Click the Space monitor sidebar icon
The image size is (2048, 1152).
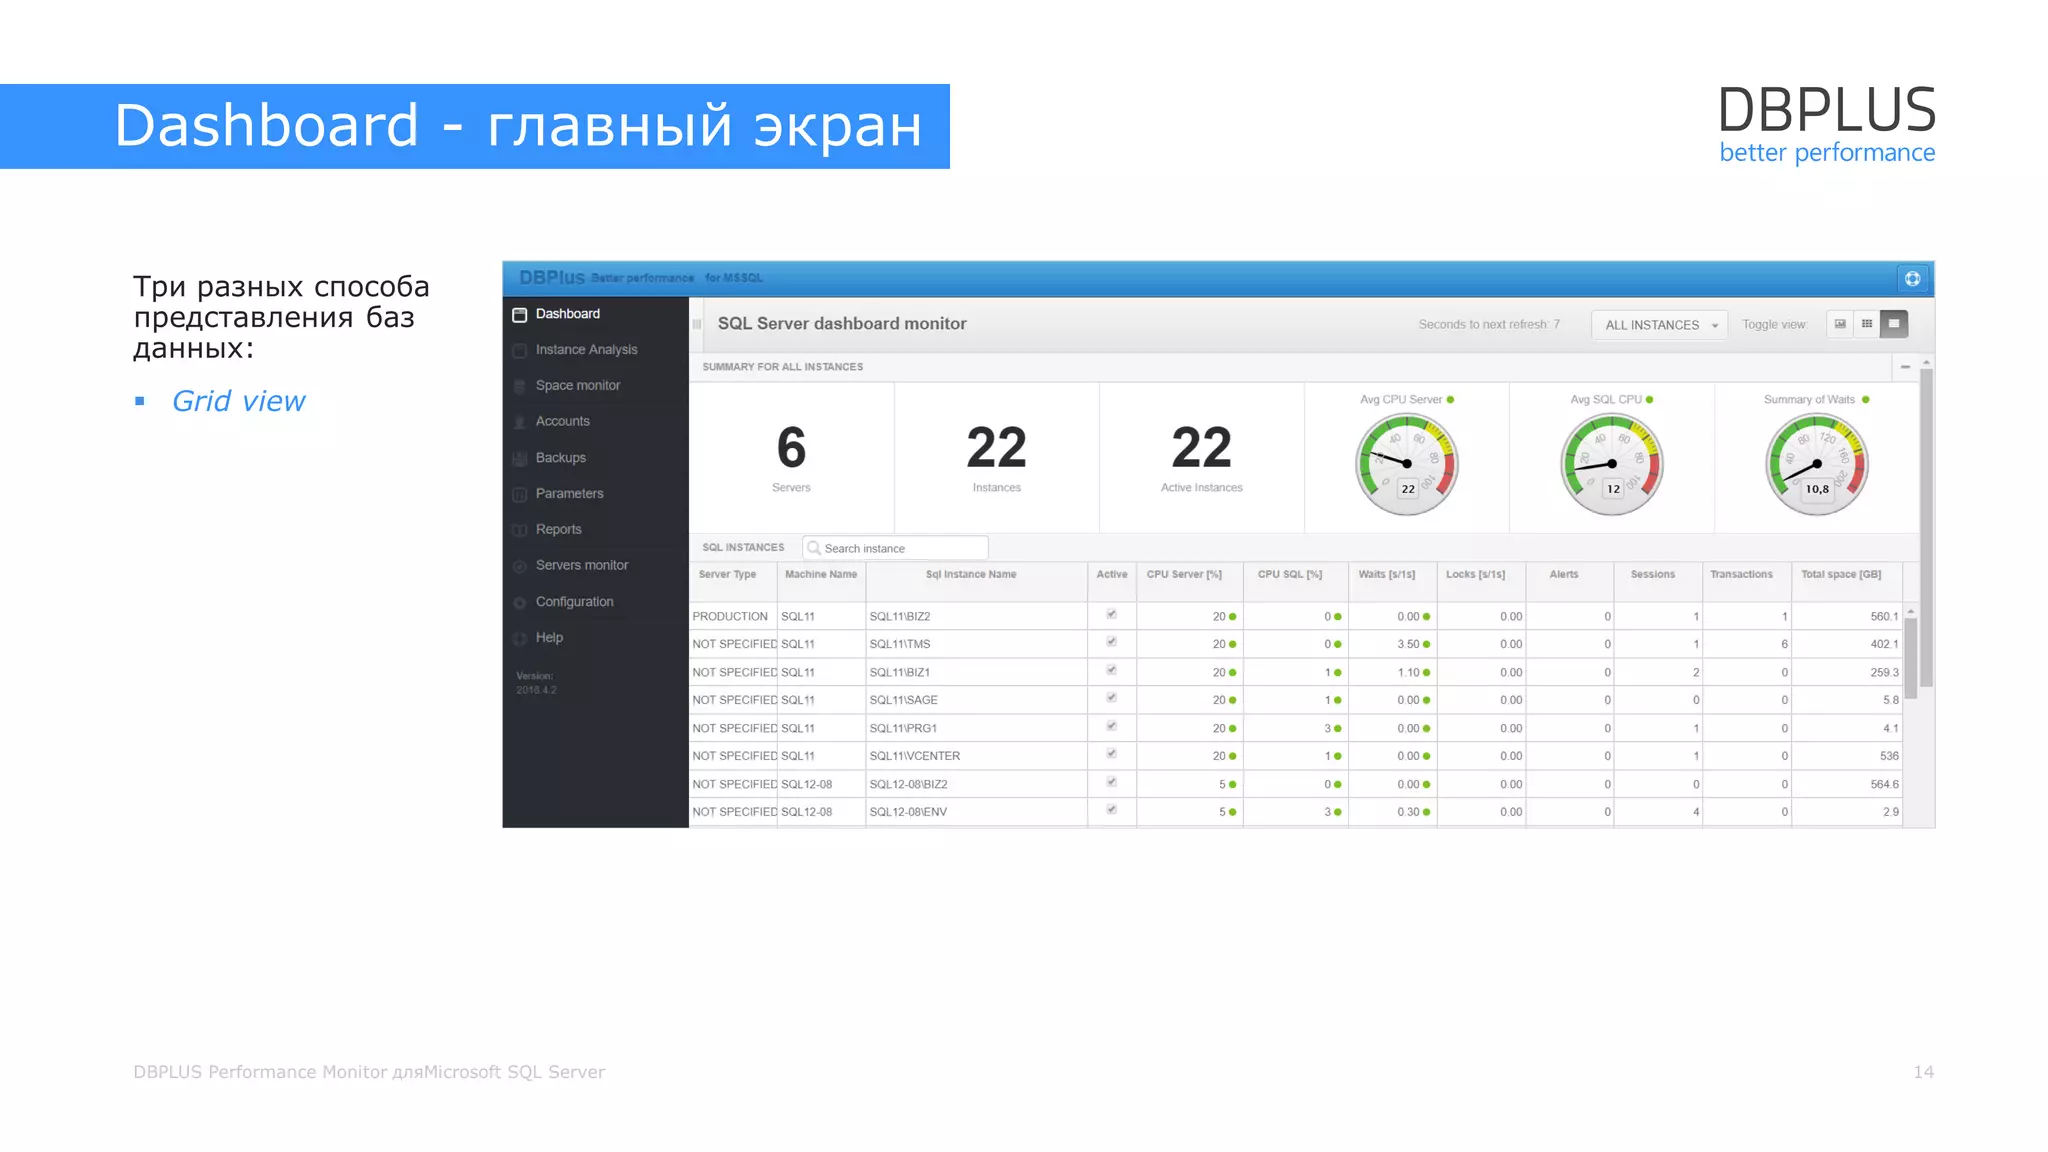pyautogui.click(x=520, y=386)
